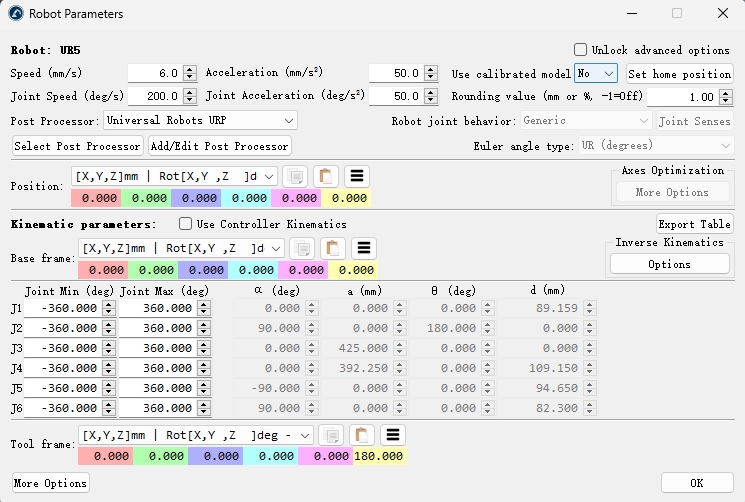Click the paste icon in the Position row
Image resolution: width=745 pixels, height=502 pixels.
click(325, 176)
